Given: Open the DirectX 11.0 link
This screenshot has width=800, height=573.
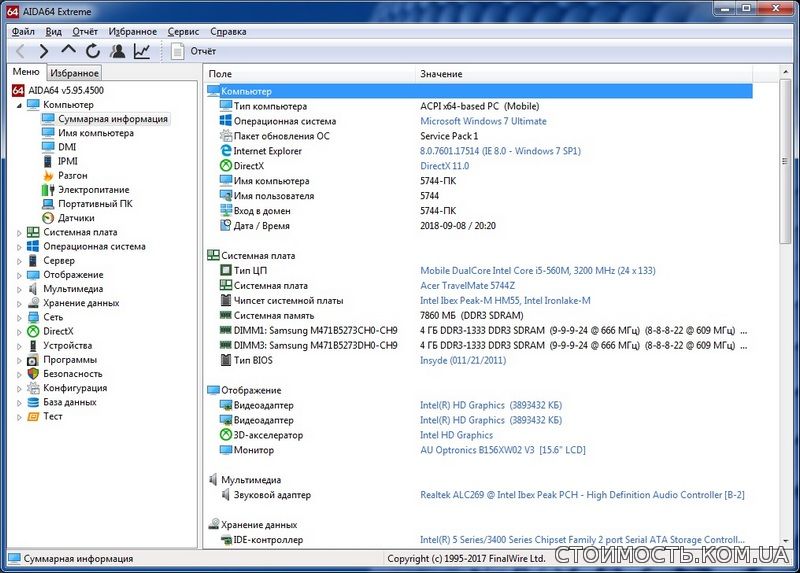Looking at the screenshot, I should coord(444,166).
